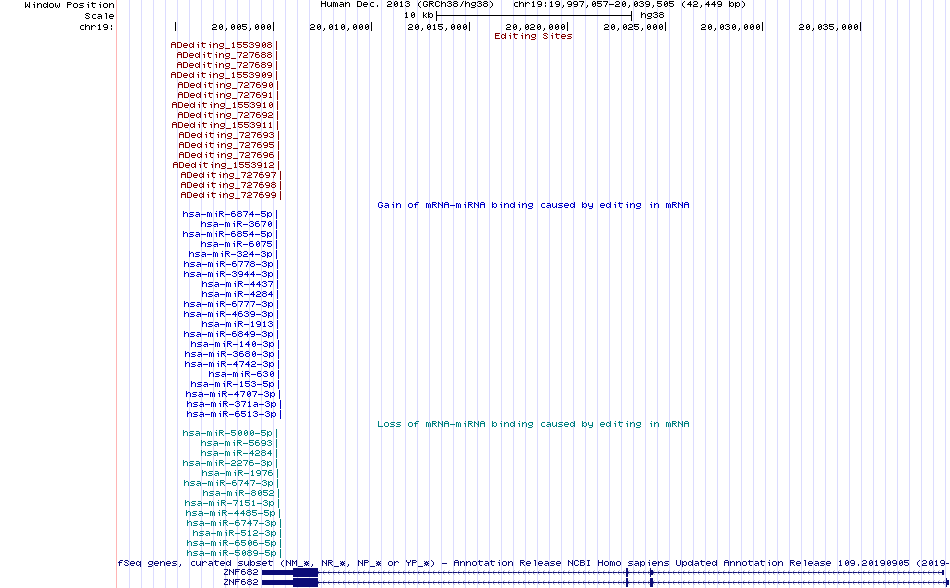Click the Window Position label
This screenshot has width=950, height=588.
click(x=69, y=5)
